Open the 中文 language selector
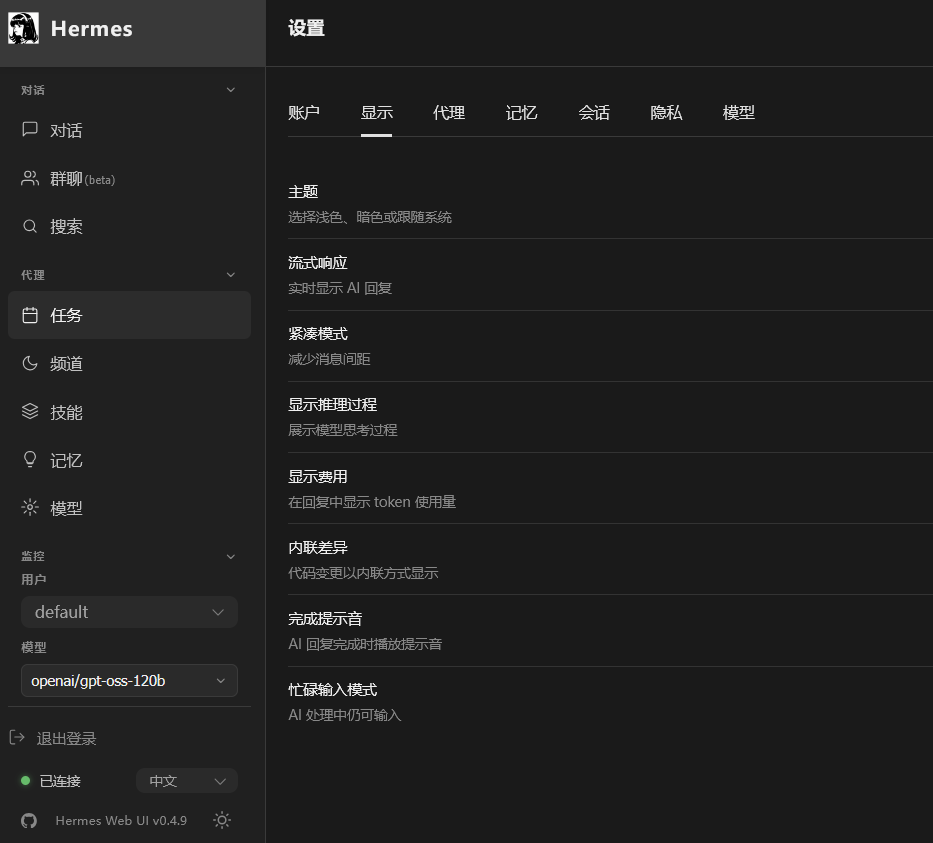Viewport: 933px width, 843px height. coord(186,780)
